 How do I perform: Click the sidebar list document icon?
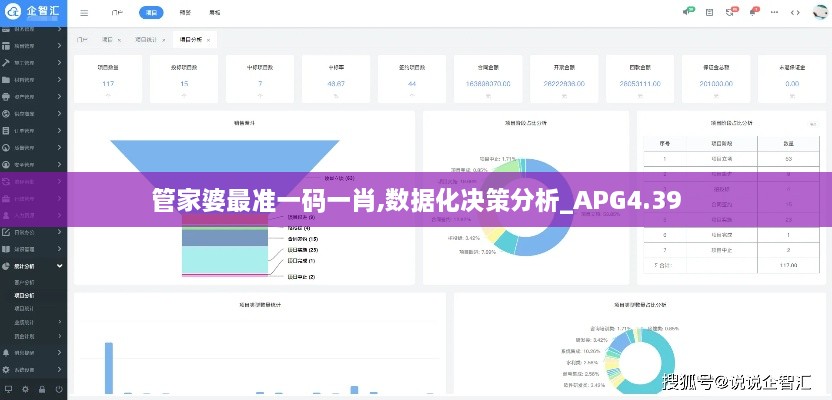tap(6, 131)
